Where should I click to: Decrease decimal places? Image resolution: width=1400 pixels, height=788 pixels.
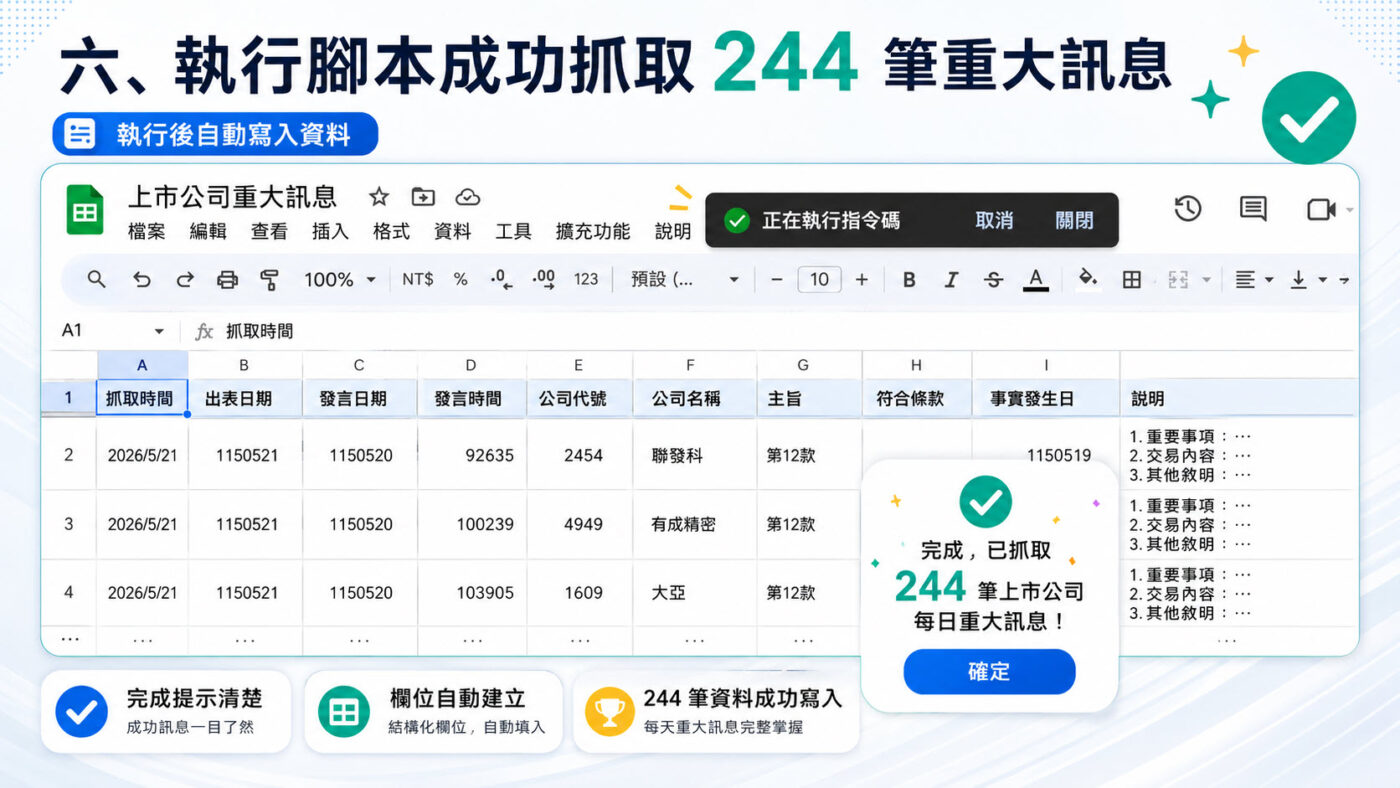502,280
